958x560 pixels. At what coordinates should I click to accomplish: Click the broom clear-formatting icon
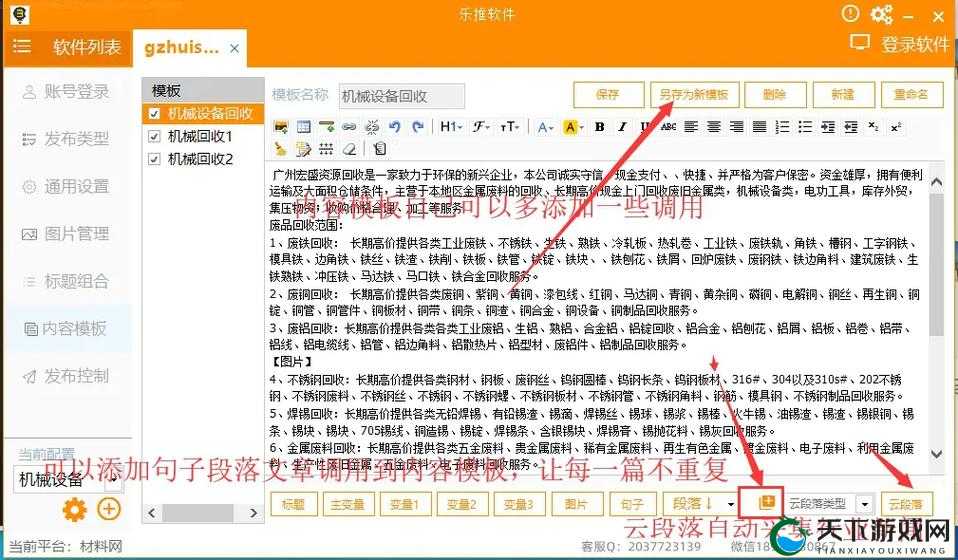[x=280, y=148]
